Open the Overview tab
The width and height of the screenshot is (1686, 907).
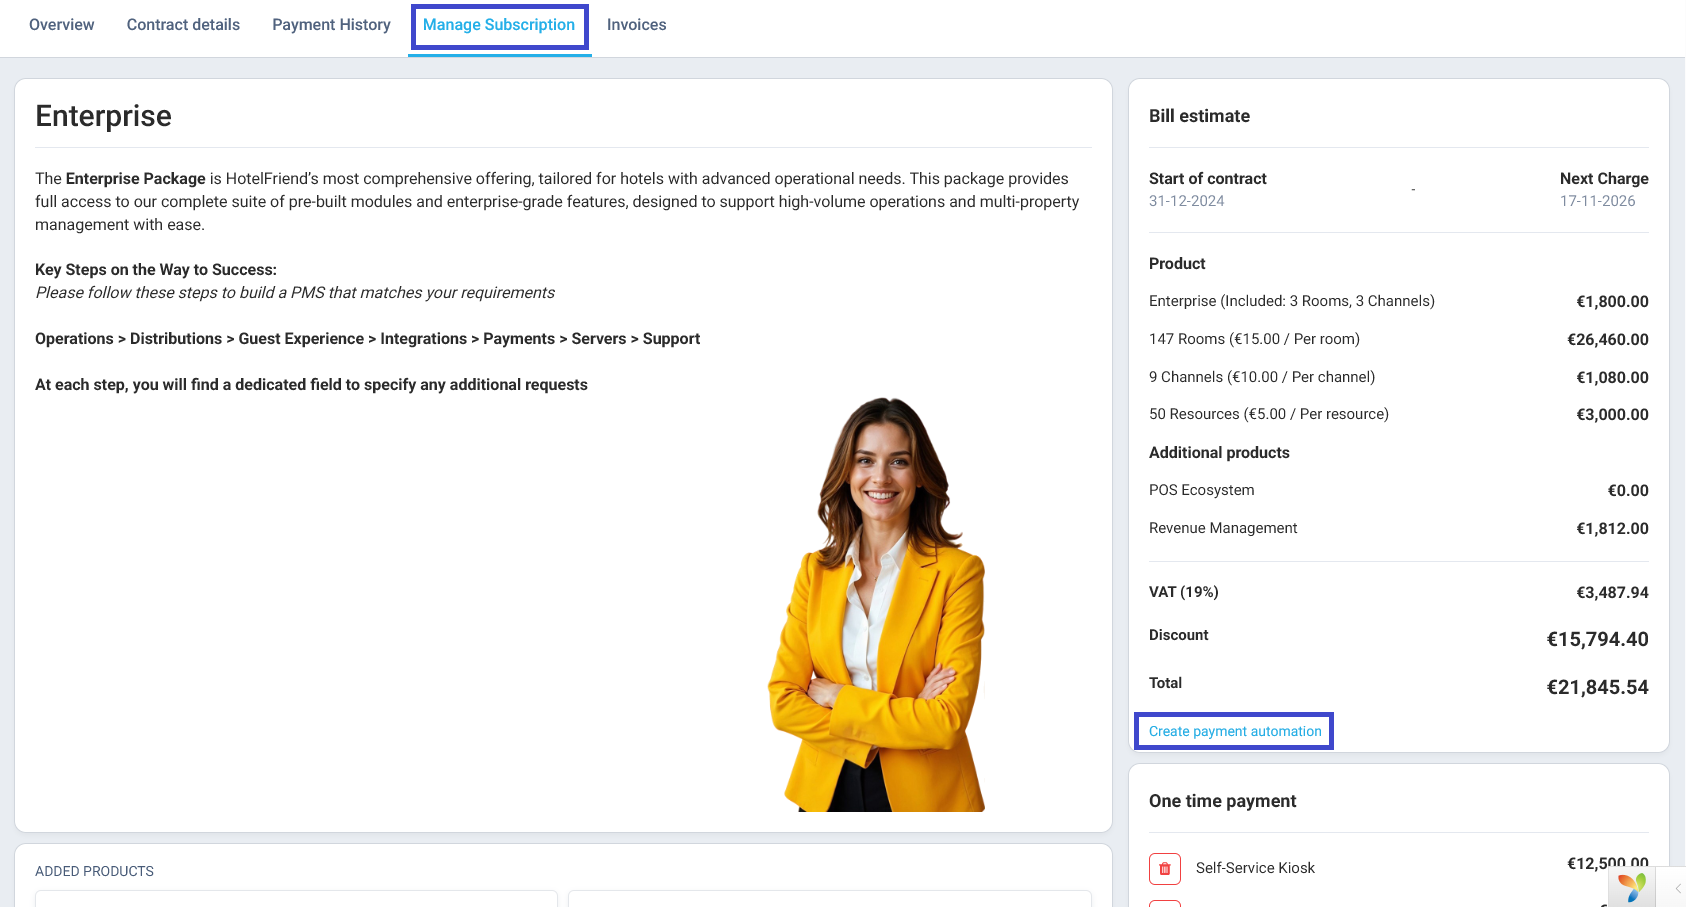pyautogui.click(x=62, y=25)
